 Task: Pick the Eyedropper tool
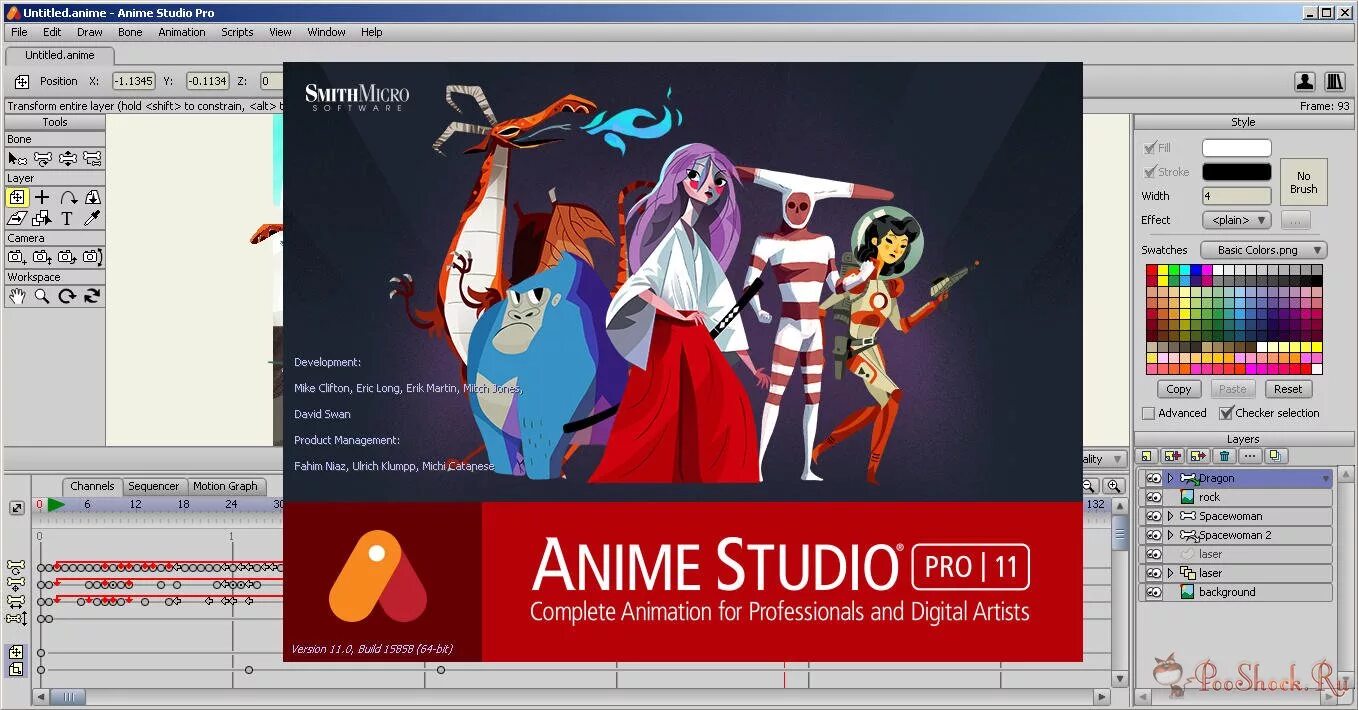click(x=92, y=218)
